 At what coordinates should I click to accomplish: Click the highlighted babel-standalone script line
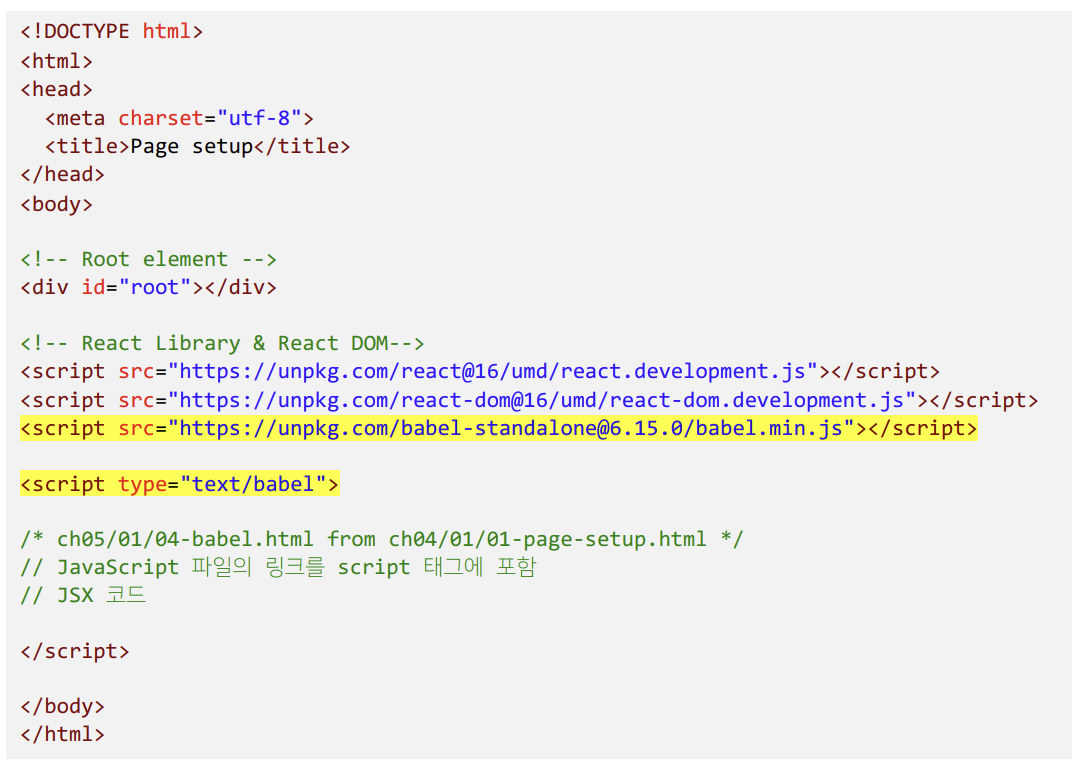[499, 429]
